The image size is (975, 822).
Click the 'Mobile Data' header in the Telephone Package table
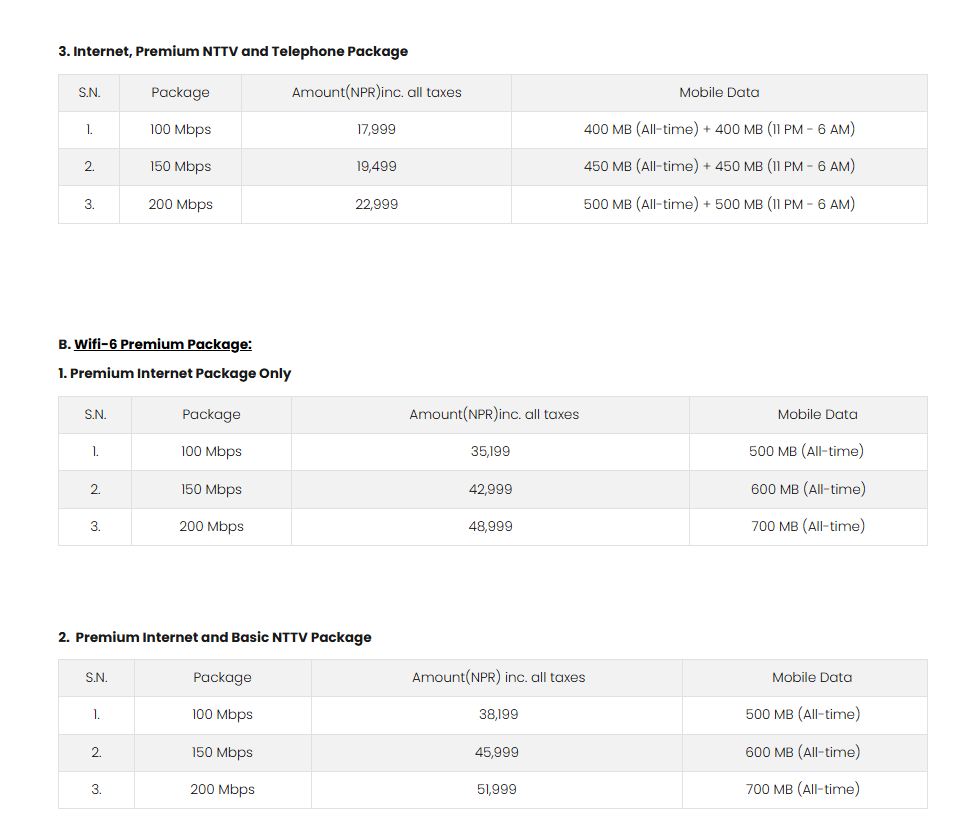click(x=719, y=92)
